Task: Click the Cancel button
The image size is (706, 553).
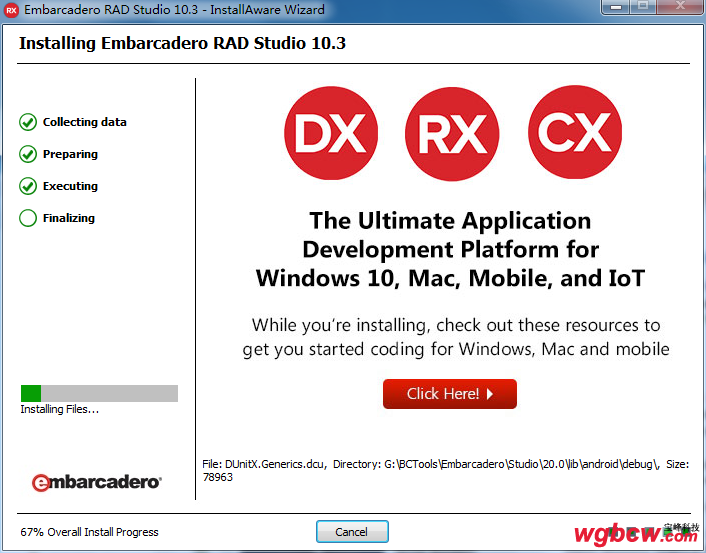Action: pos(352,532)
